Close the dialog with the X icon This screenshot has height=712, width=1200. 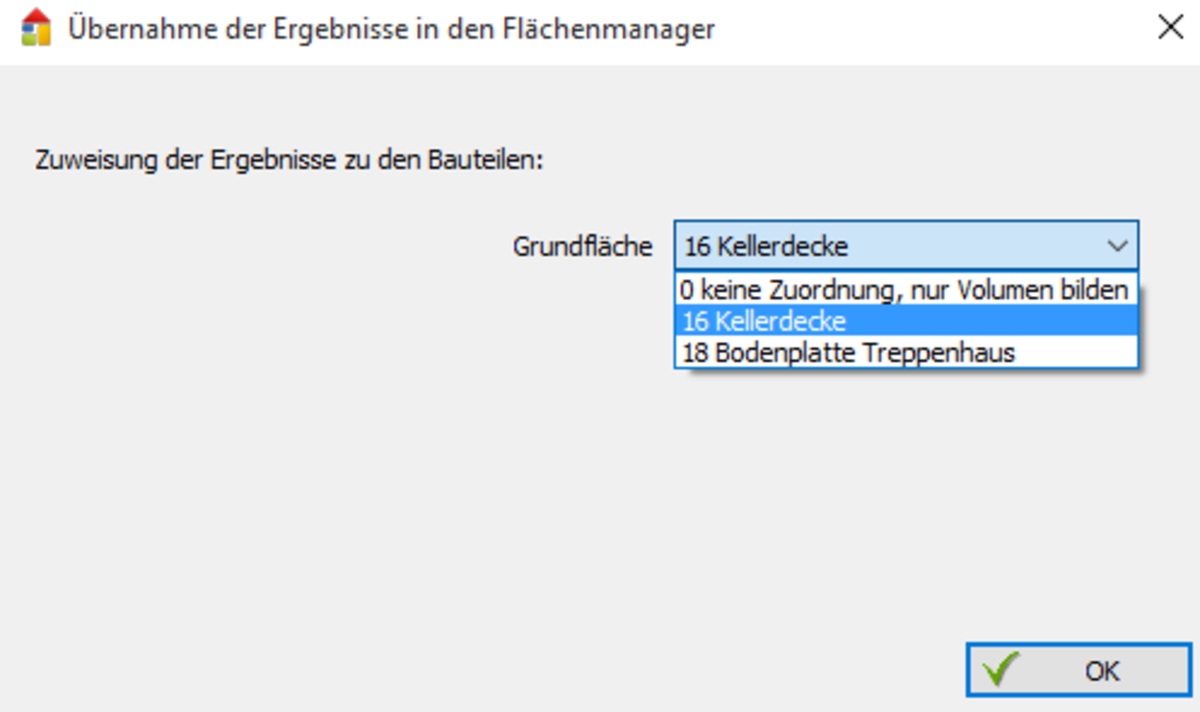tap(1170, 28)
